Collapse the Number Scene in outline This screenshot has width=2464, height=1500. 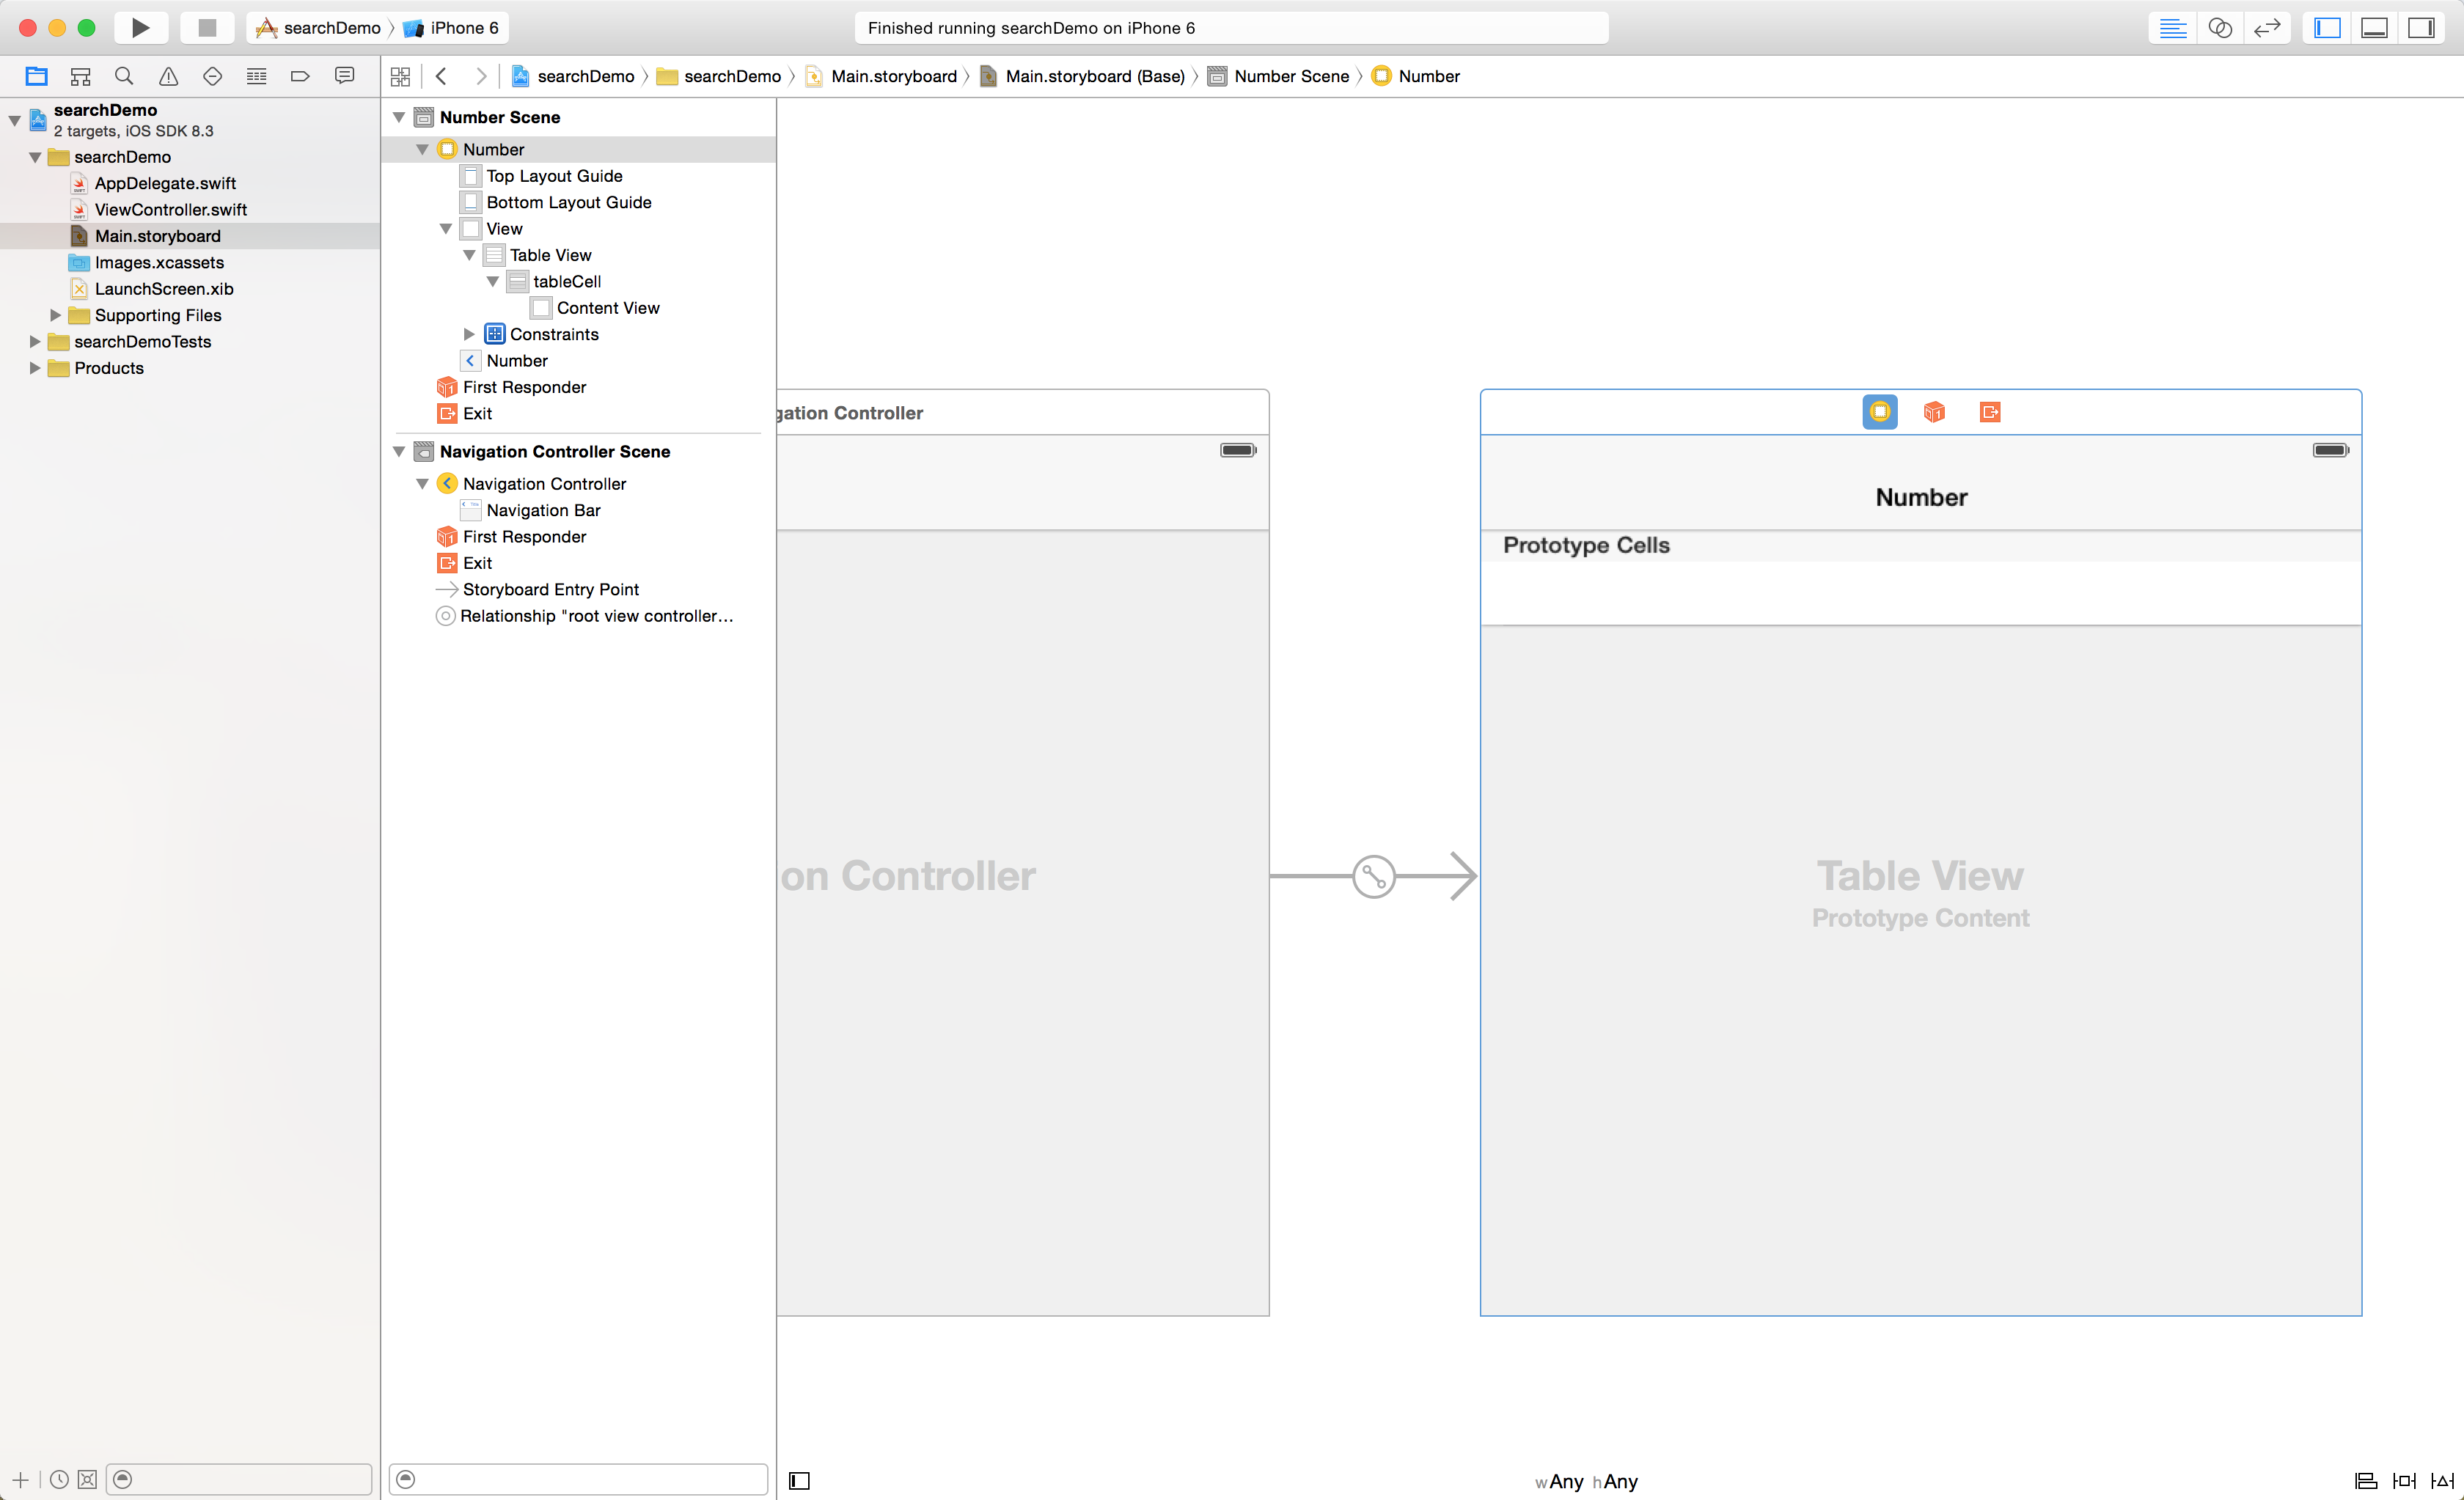399,117
